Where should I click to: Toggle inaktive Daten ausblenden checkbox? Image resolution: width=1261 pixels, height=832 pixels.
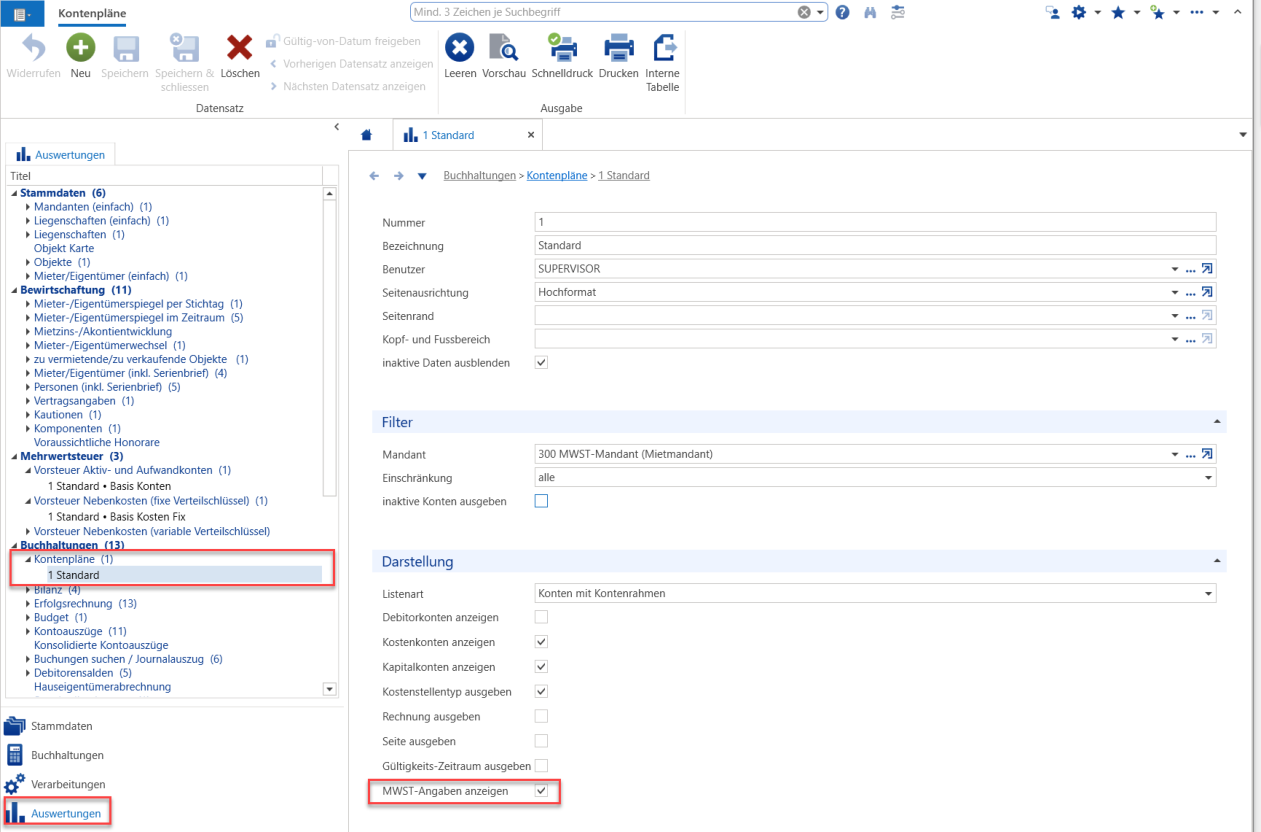pos(542,362)
